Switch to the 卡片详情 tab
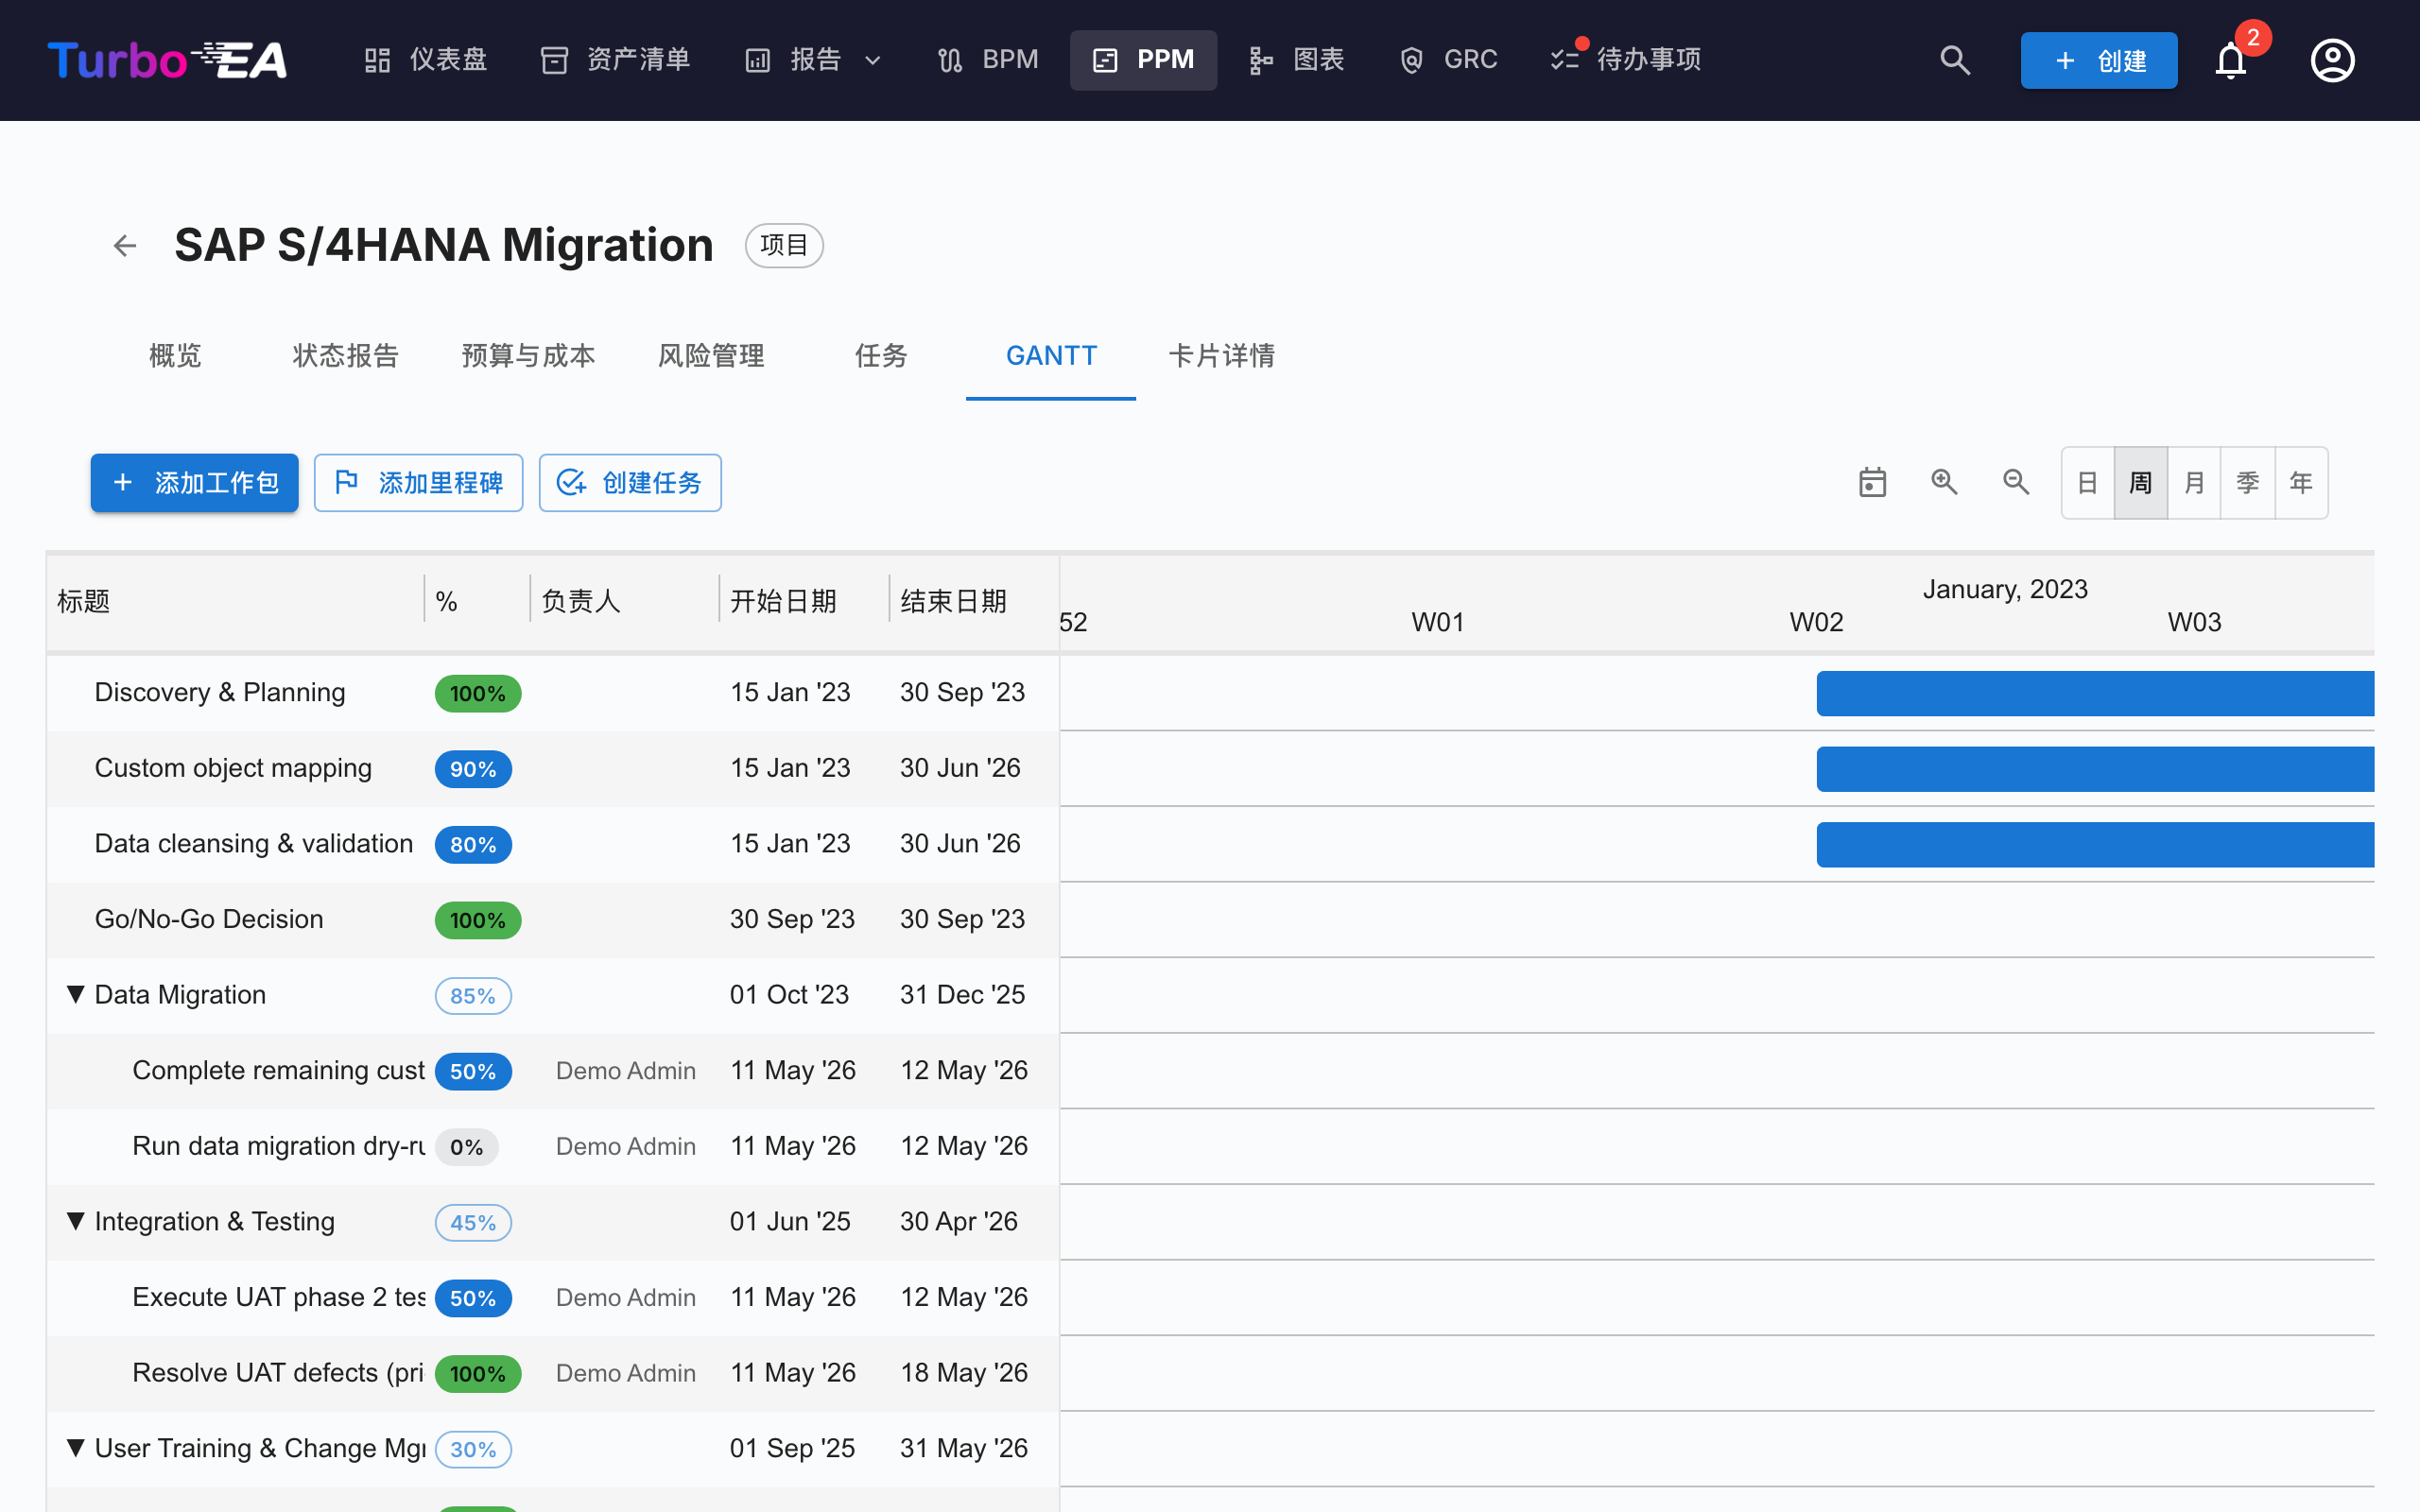The width and height of the screenshot is (2420, 1512). point(1222,356)
